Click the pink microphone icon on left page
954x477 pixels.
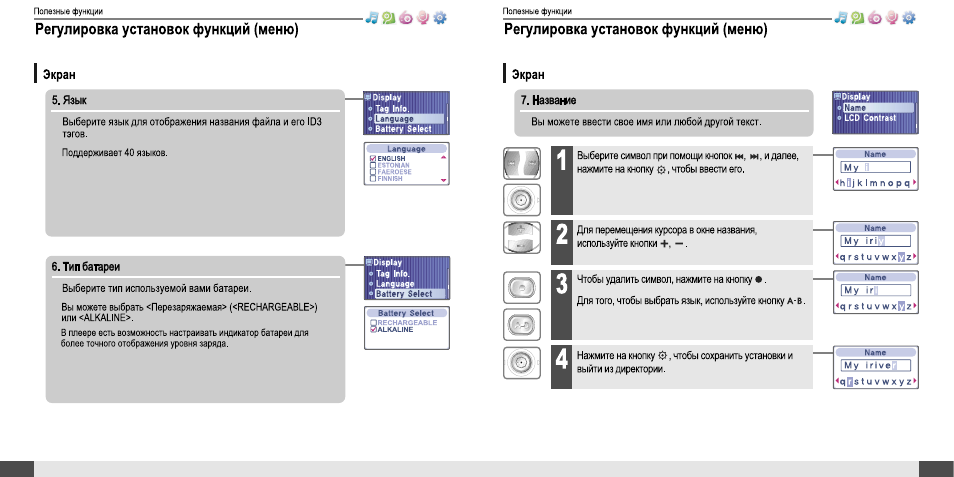pyautogui.click(x=423, y=18)
